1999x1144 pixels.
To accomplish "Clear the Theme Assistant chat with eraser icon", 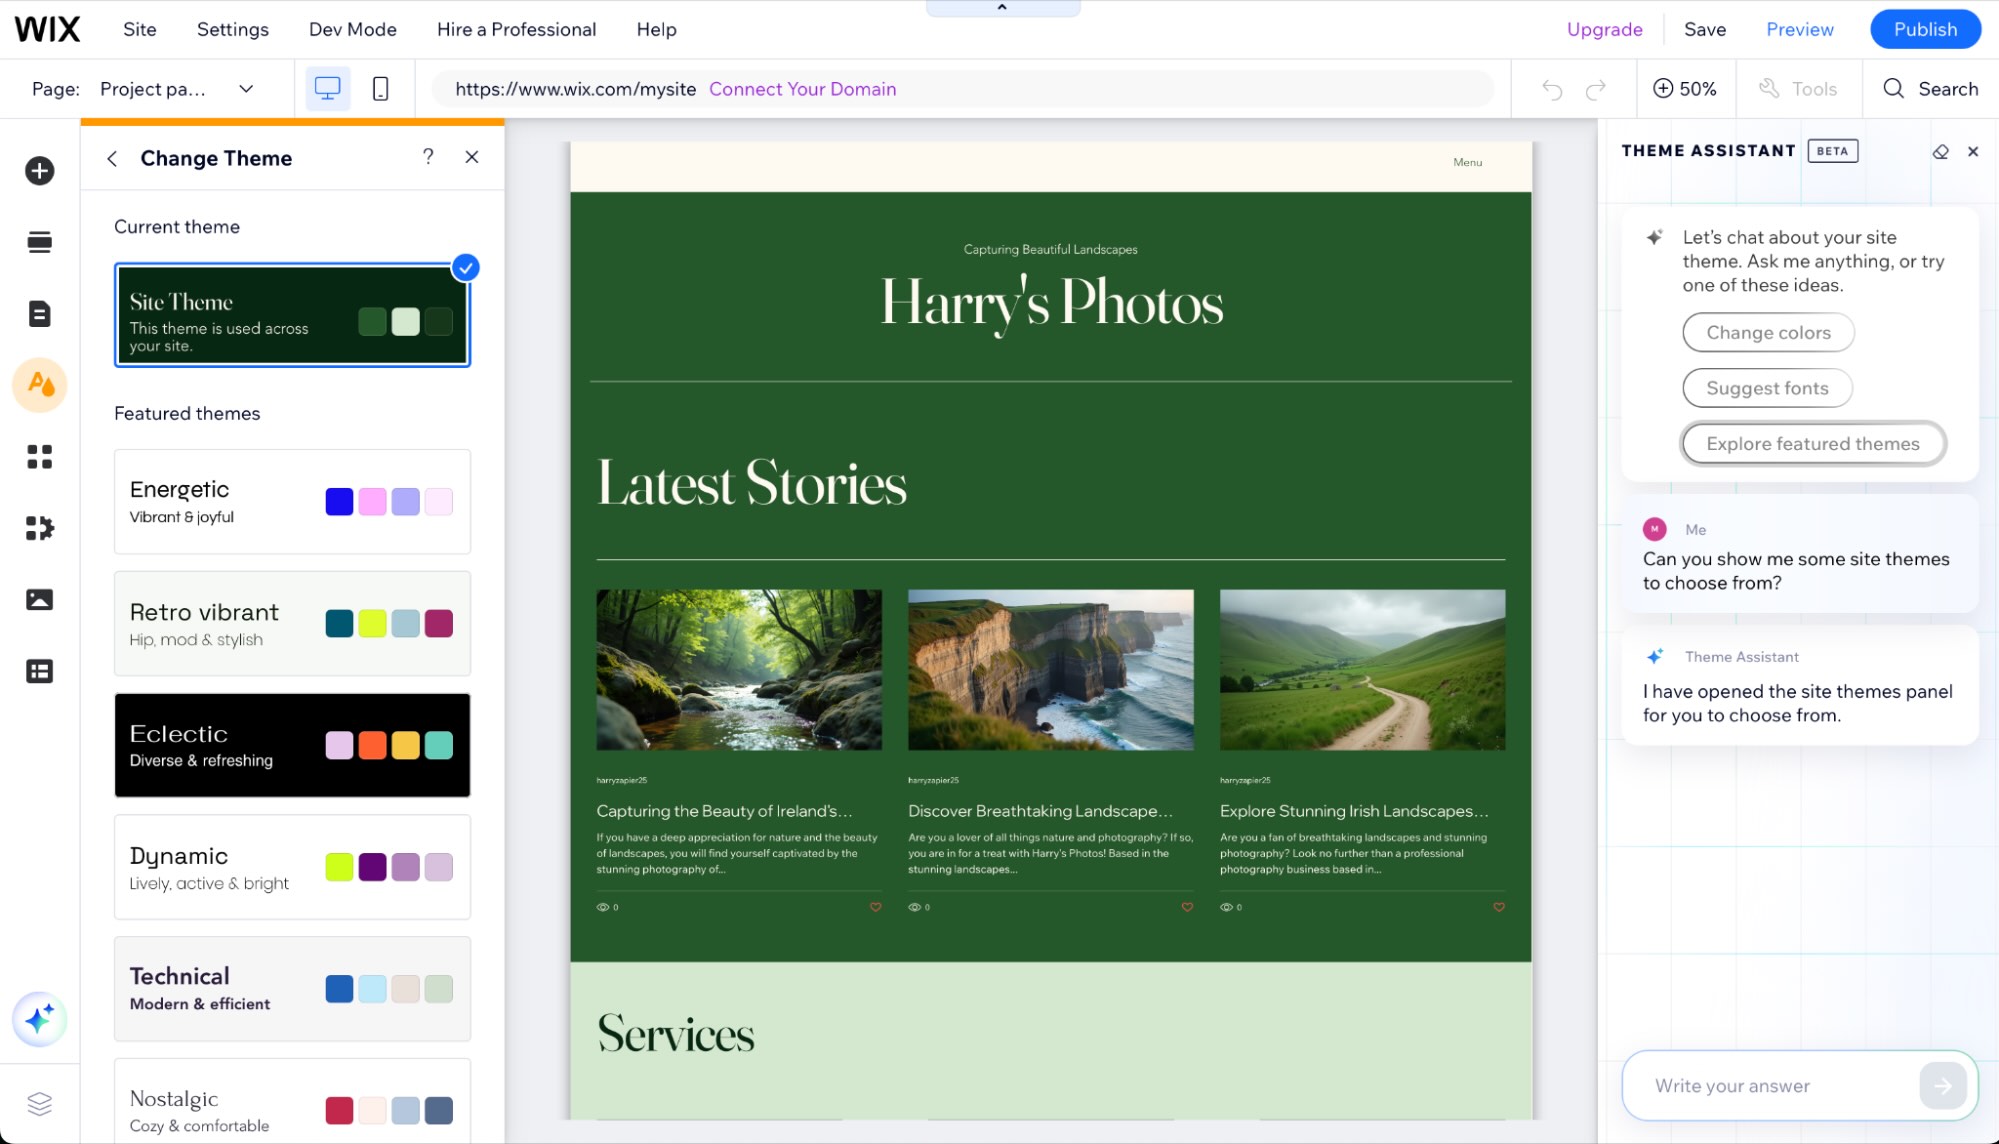I will [x=1940, y=151].
